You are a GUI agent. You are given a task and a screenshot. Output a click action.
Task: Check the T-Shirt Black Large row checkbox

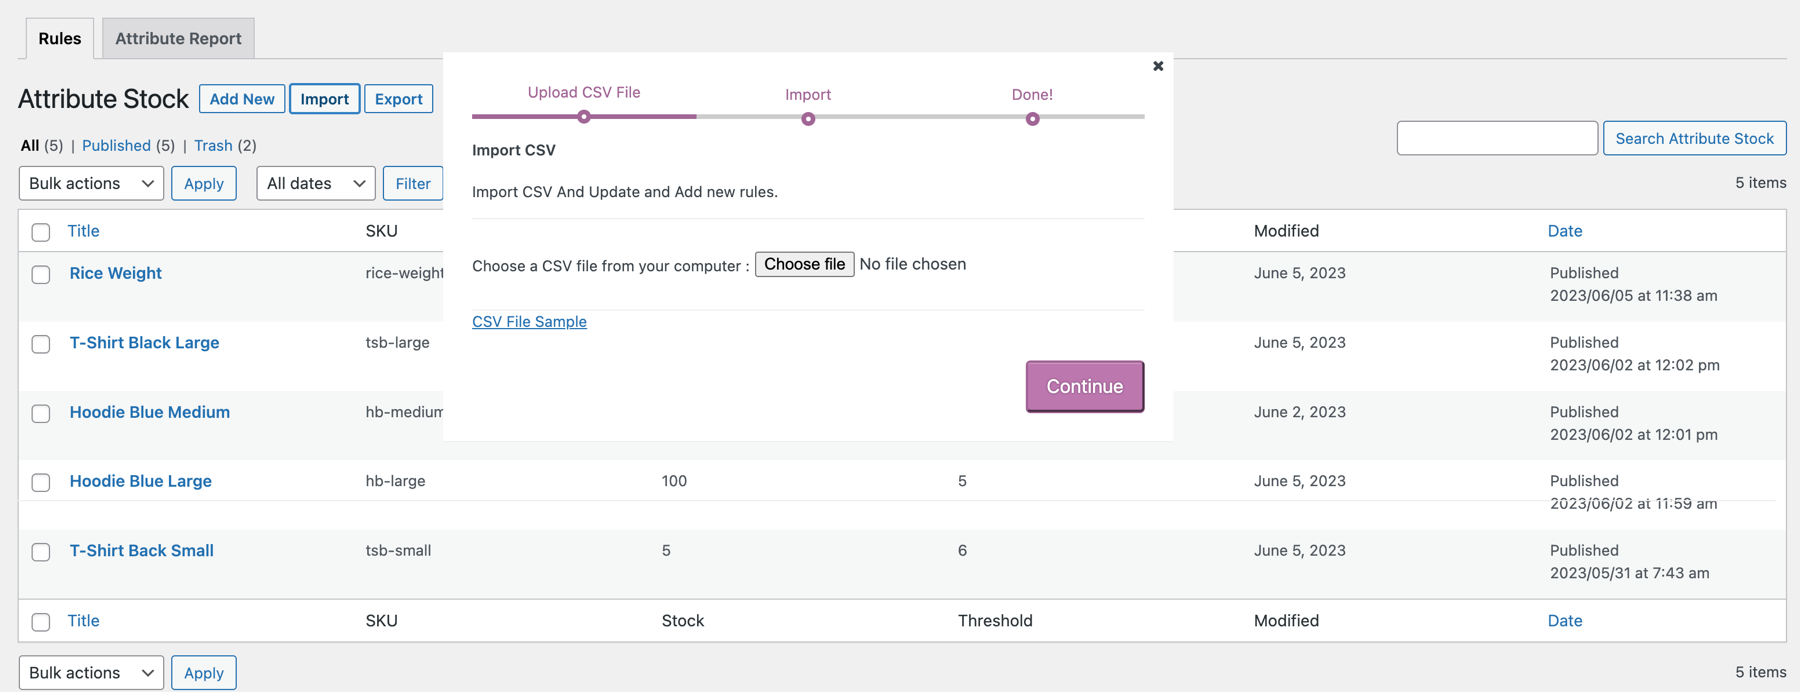(x=41, y=344)
